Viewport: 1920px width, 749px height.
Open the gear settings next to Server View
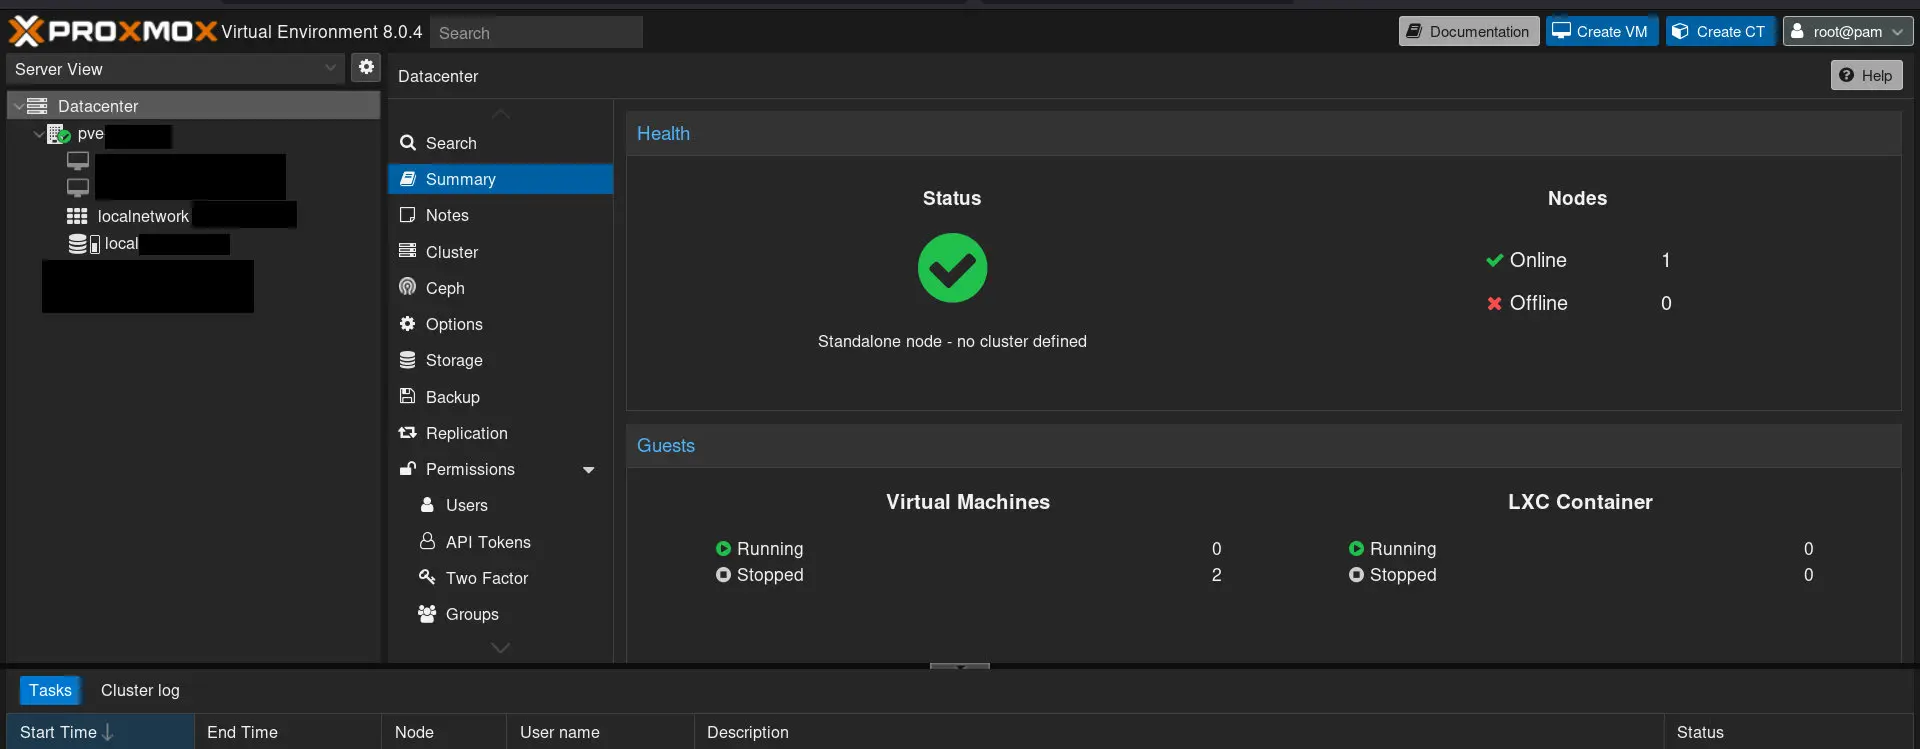tap(367, 67)
